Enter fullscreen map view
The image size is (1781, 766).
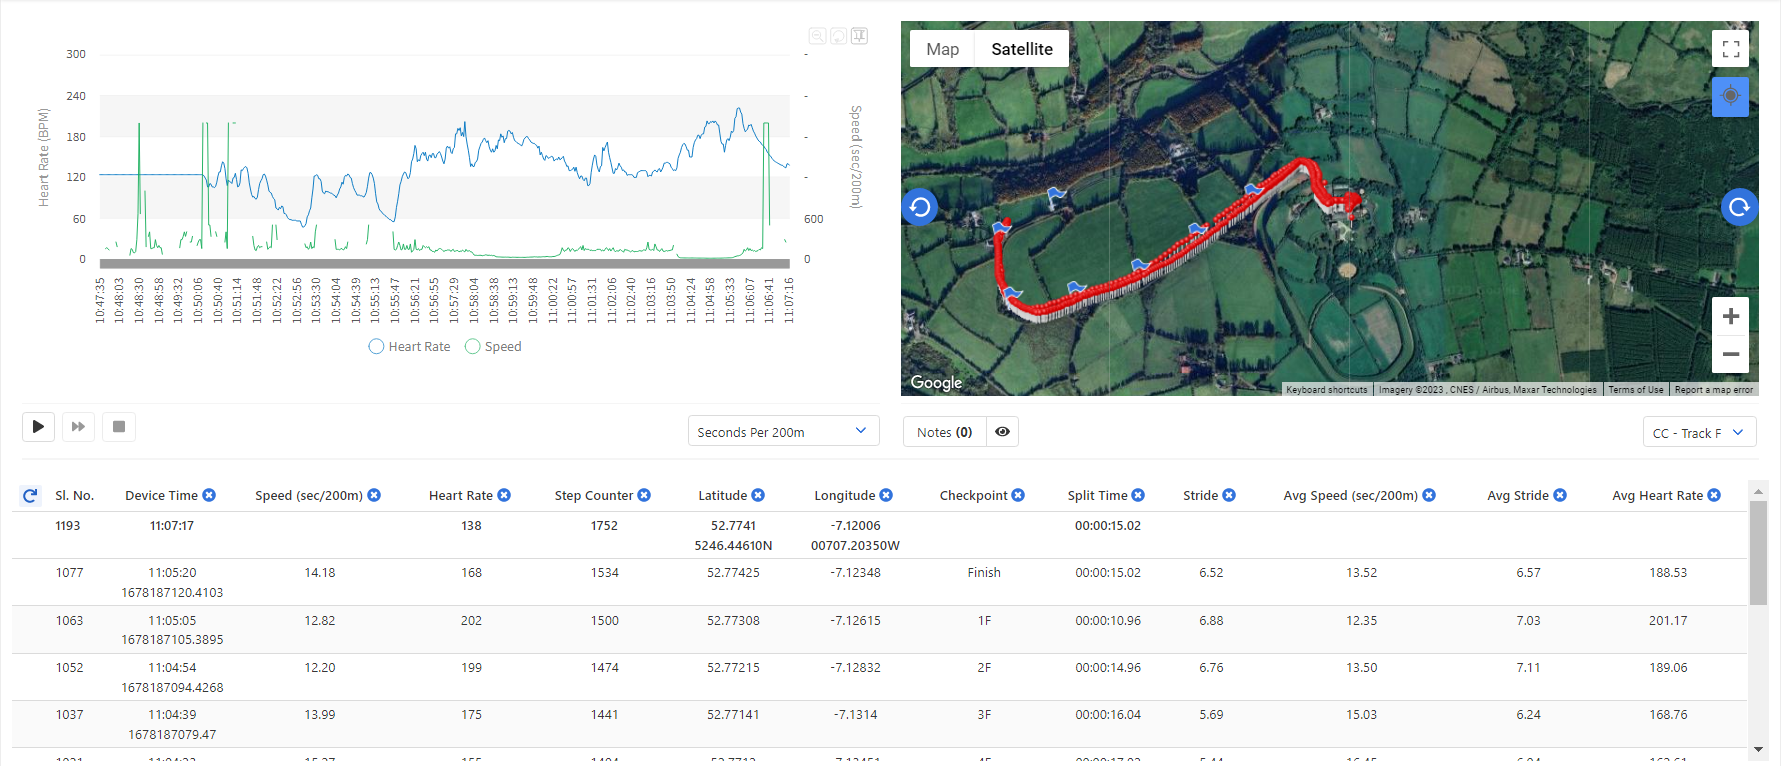pos(1730,49)
